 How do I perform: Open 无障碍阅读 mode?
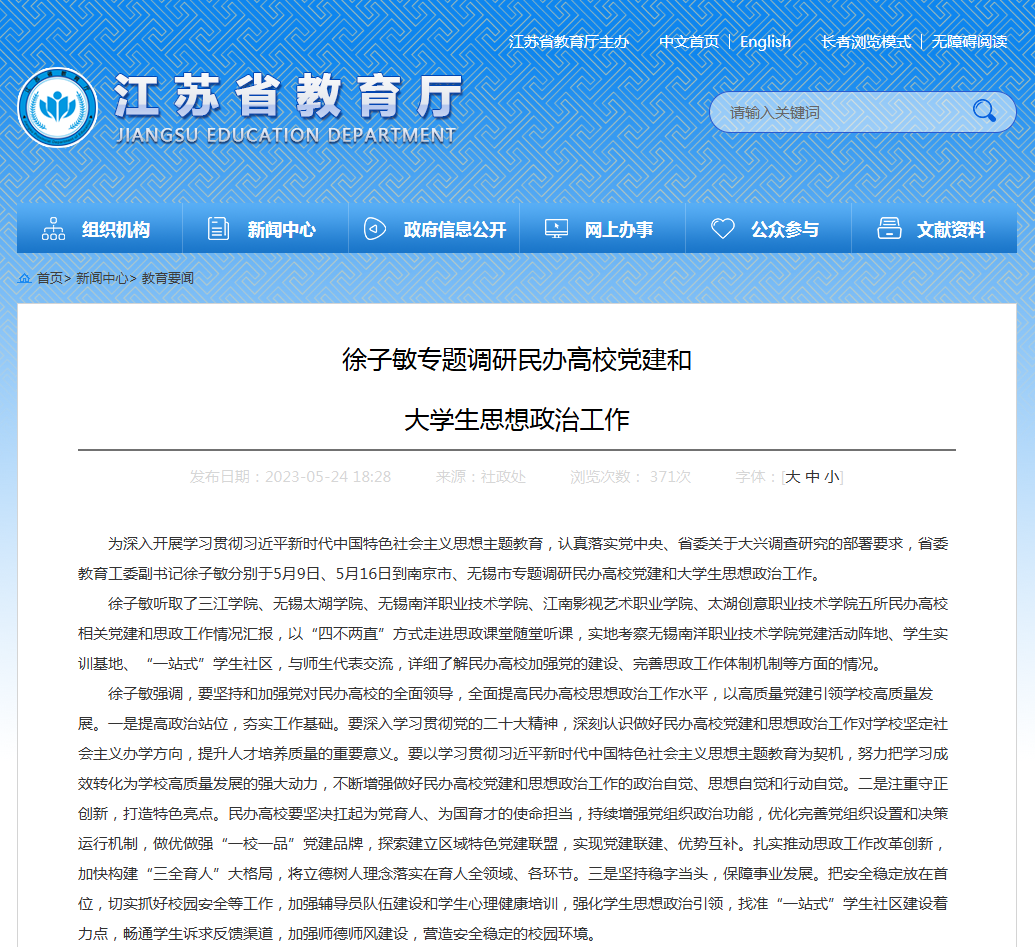[x=969, y=42]
